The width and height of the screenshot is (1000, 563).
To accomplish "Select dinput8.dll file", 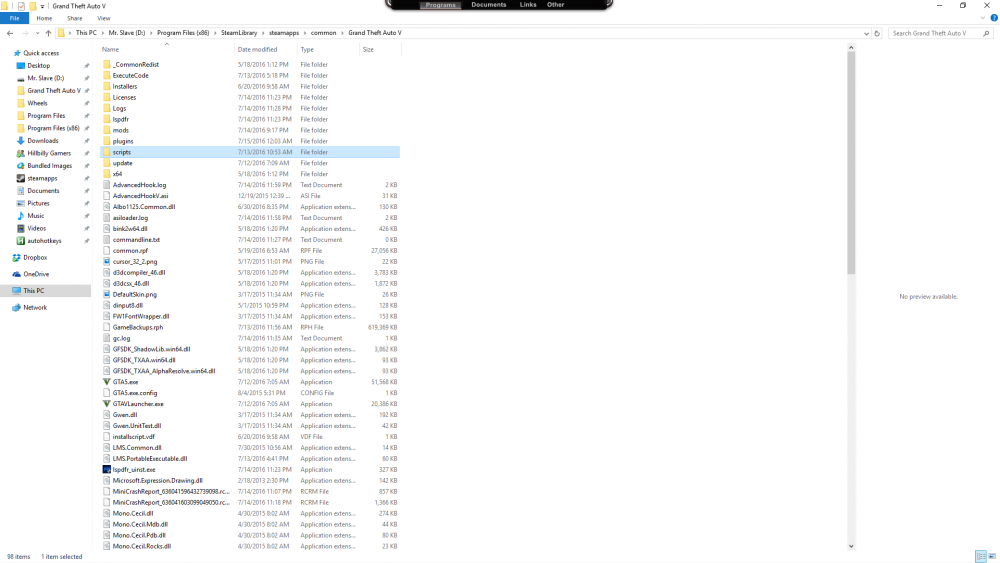I will pyautogui.click(x=128, y=305).
